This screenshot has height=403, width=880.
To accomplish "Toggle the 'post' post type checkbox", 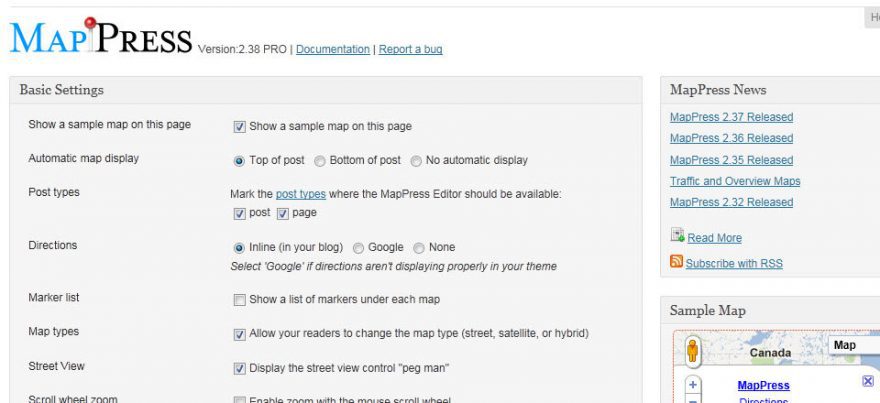I will tap(240, 214).
